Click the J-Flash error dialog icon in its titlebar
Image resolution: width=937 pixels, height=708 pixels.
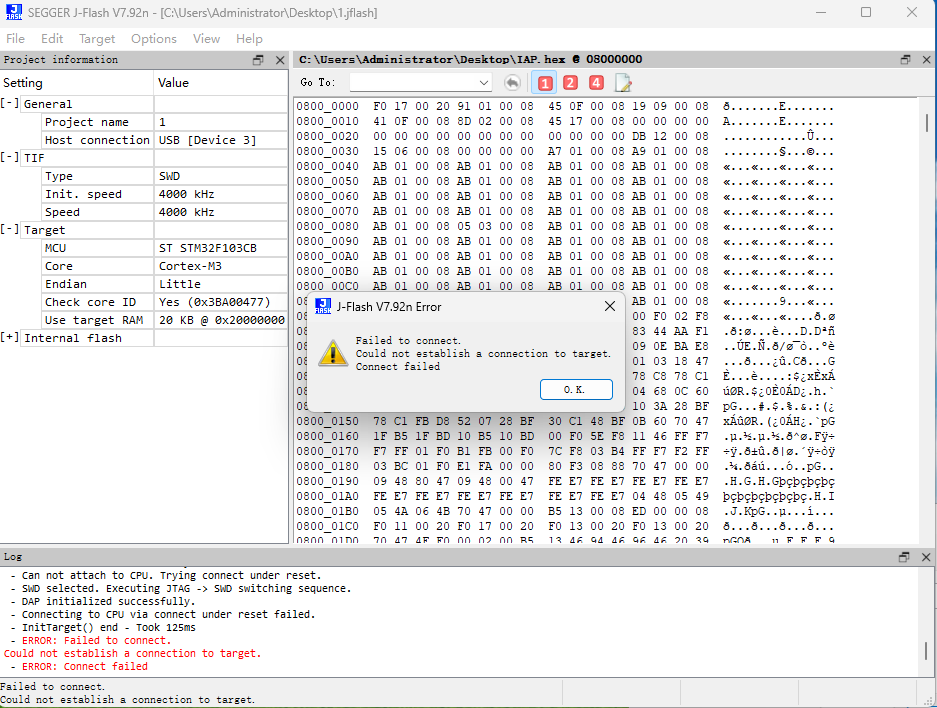323,307
